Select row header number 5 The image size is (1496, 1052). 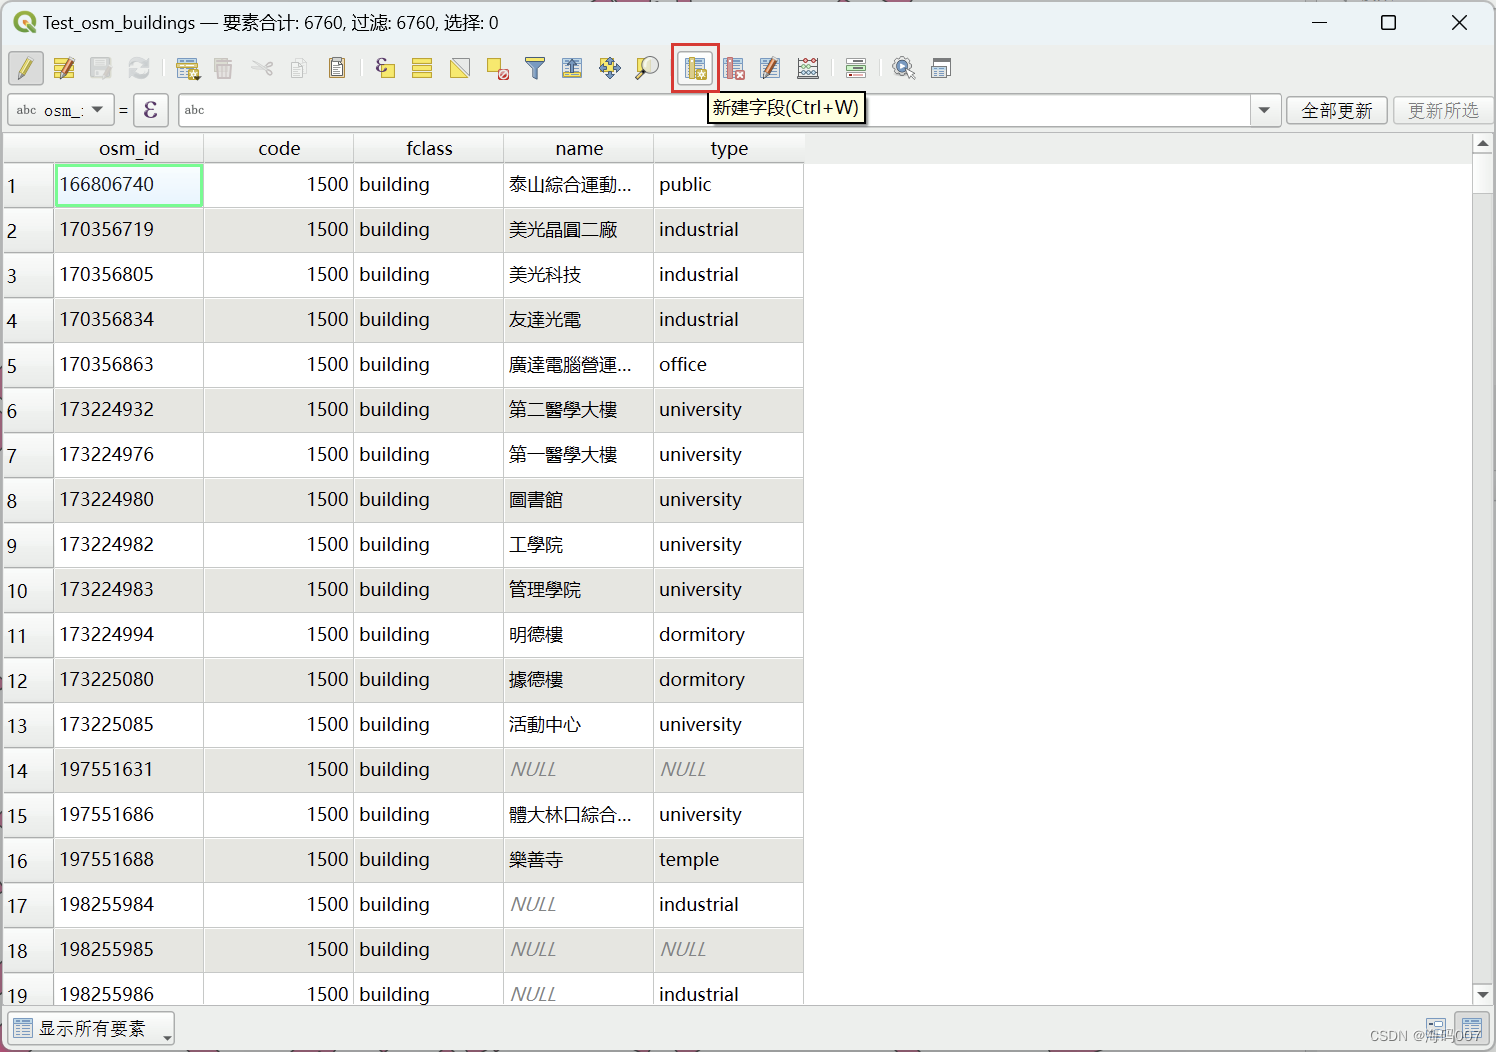(28, 365)
